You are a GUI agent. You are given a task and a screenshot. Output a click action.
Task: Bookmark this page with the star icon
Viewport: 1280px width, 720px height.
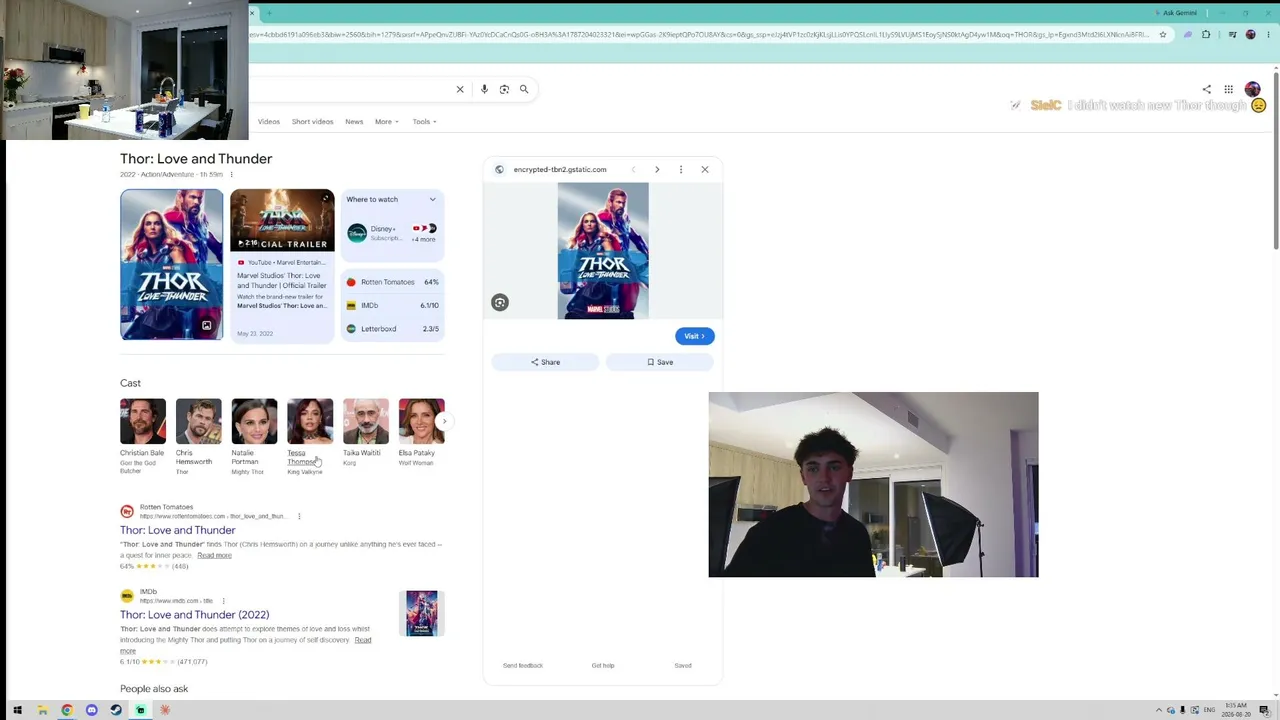[1162, 35]
